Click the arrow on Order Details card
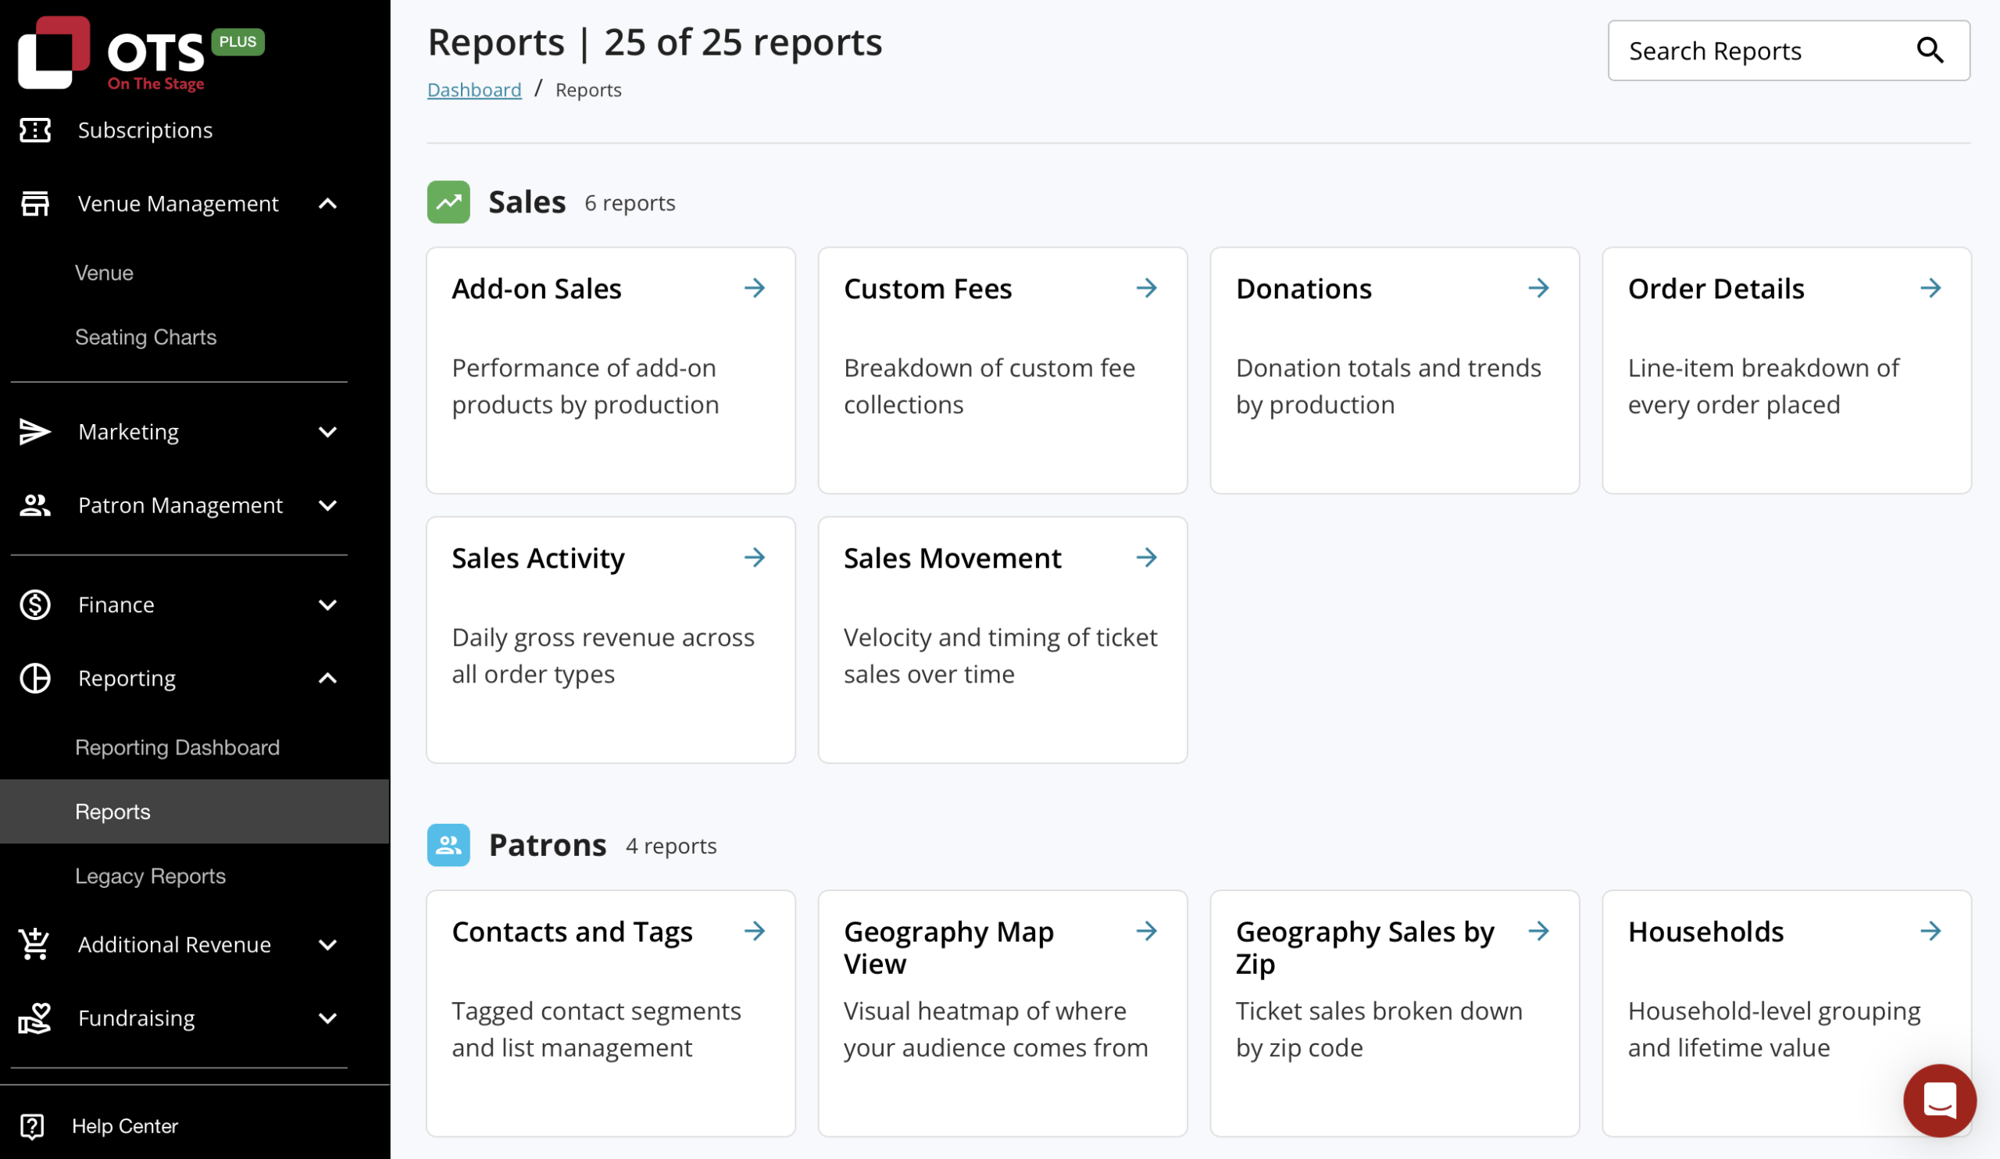 tap(1931, 288)
